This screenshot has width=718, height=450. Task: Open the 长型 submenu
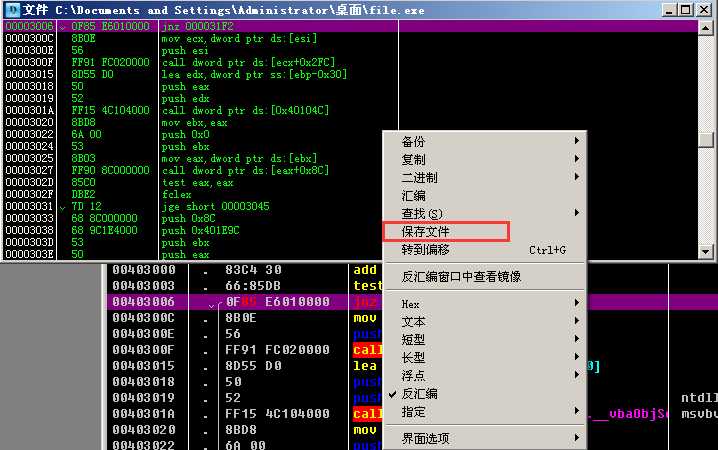(x=484, y=358)
